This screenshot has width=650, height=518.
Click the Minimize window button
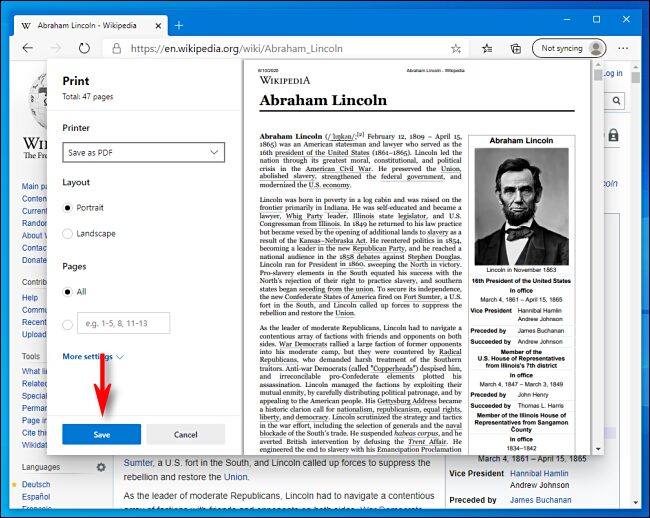pos(567,19)
